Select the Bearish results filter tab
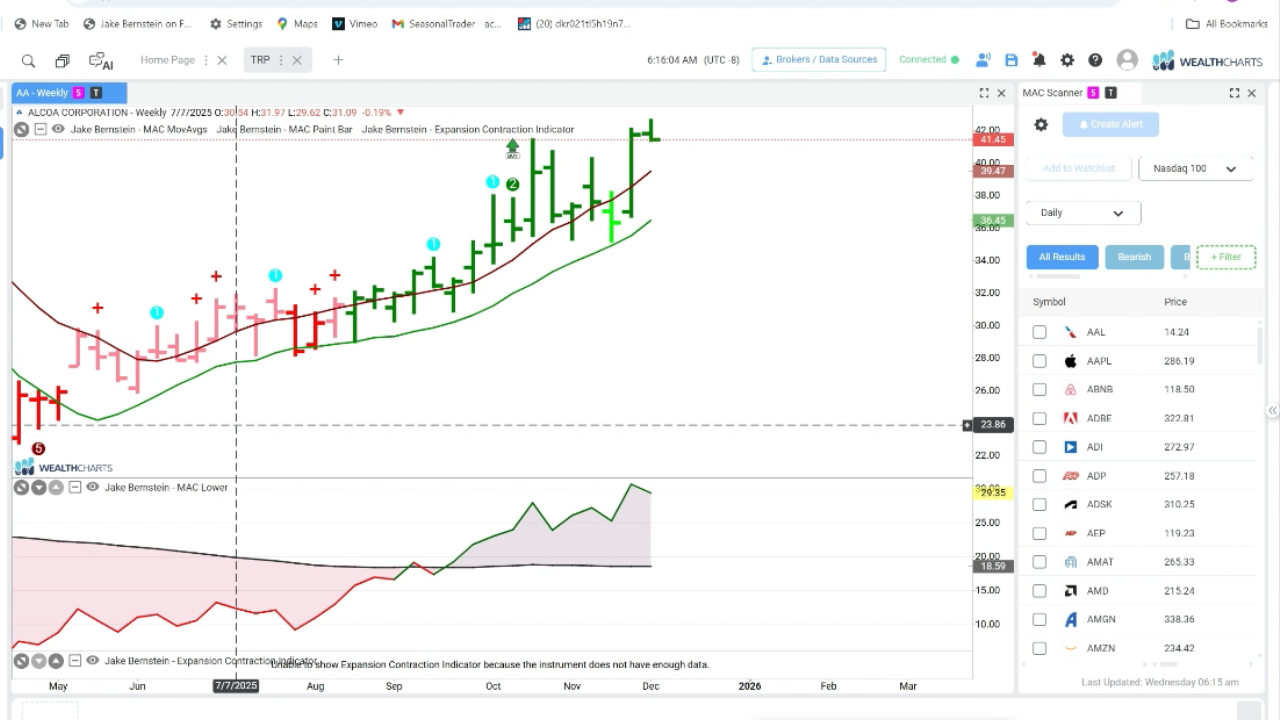This screenshot has height=720, width=1280. click(x=1134, y=257)
